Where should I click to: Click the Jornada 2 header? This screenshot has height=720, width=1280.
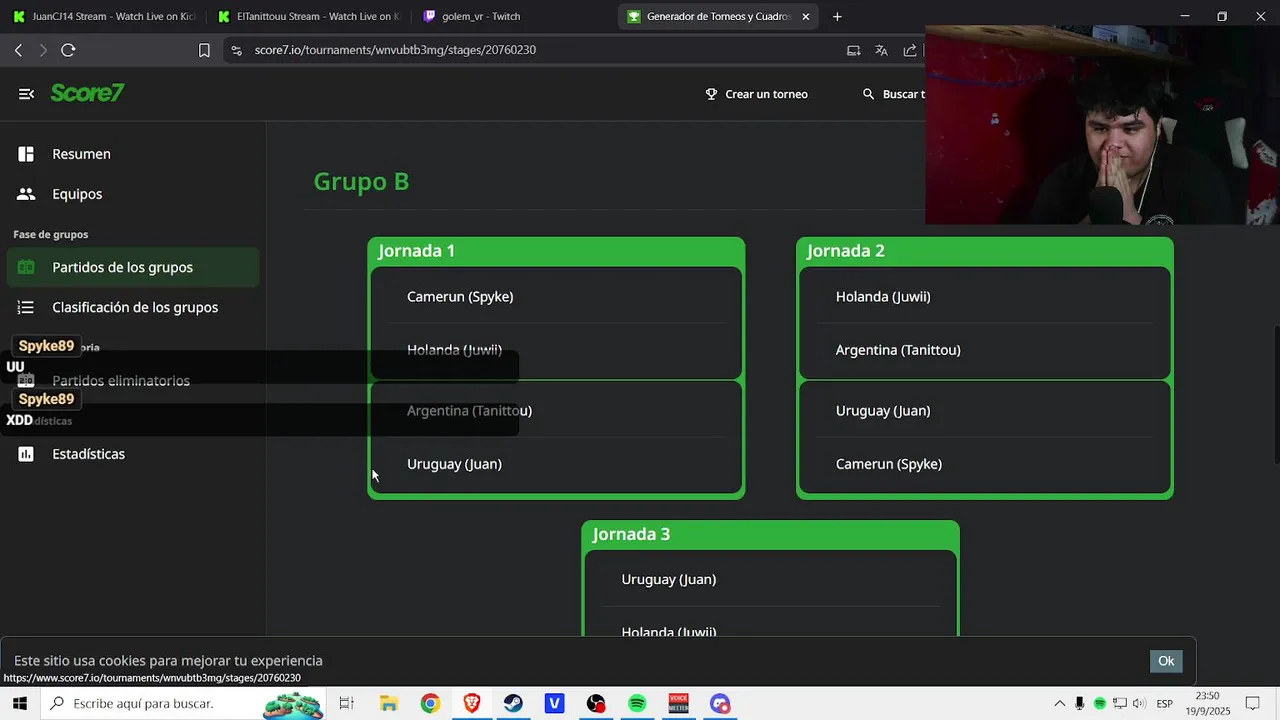[845, 251]
